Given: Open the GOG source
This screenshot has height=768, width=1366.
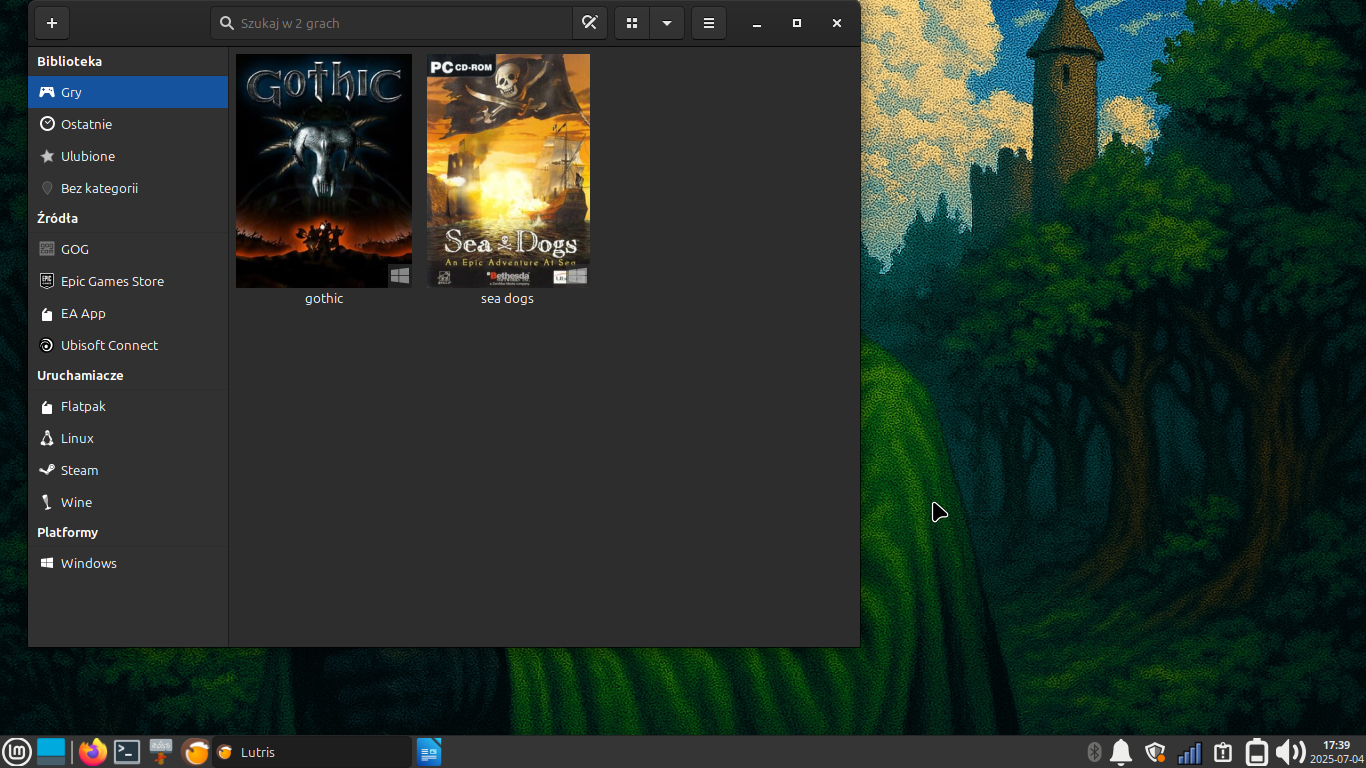Looking at the screenshot, I should tap(128, 249).
